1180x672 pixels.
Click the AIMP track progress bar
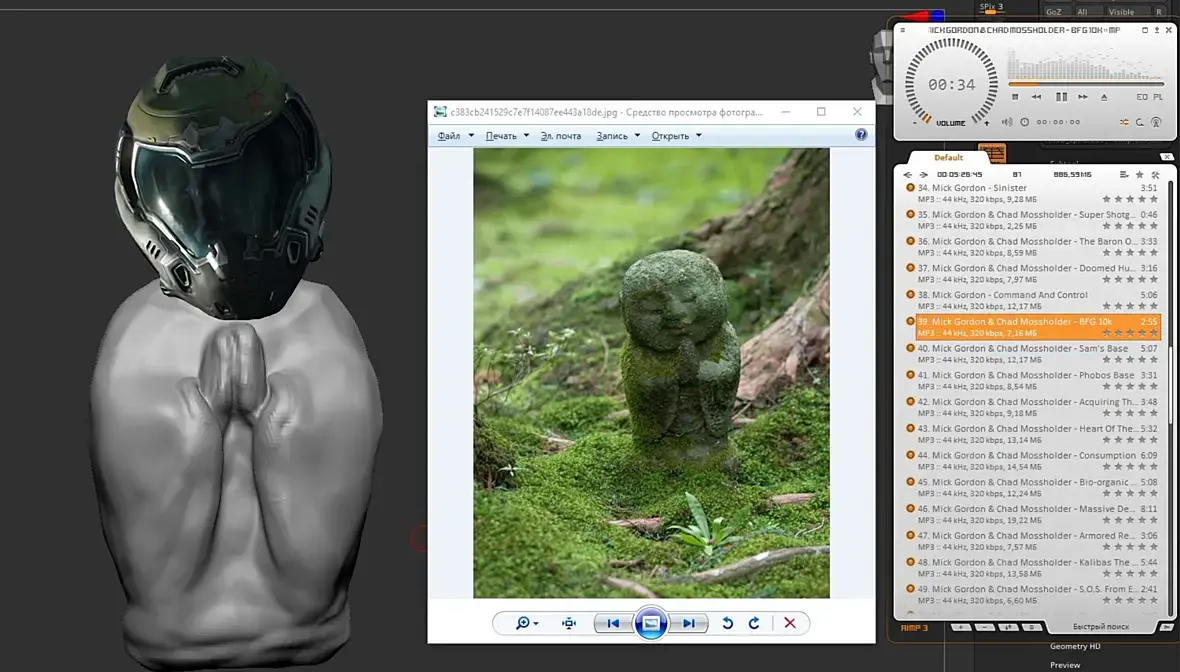tap(1086, 84)
